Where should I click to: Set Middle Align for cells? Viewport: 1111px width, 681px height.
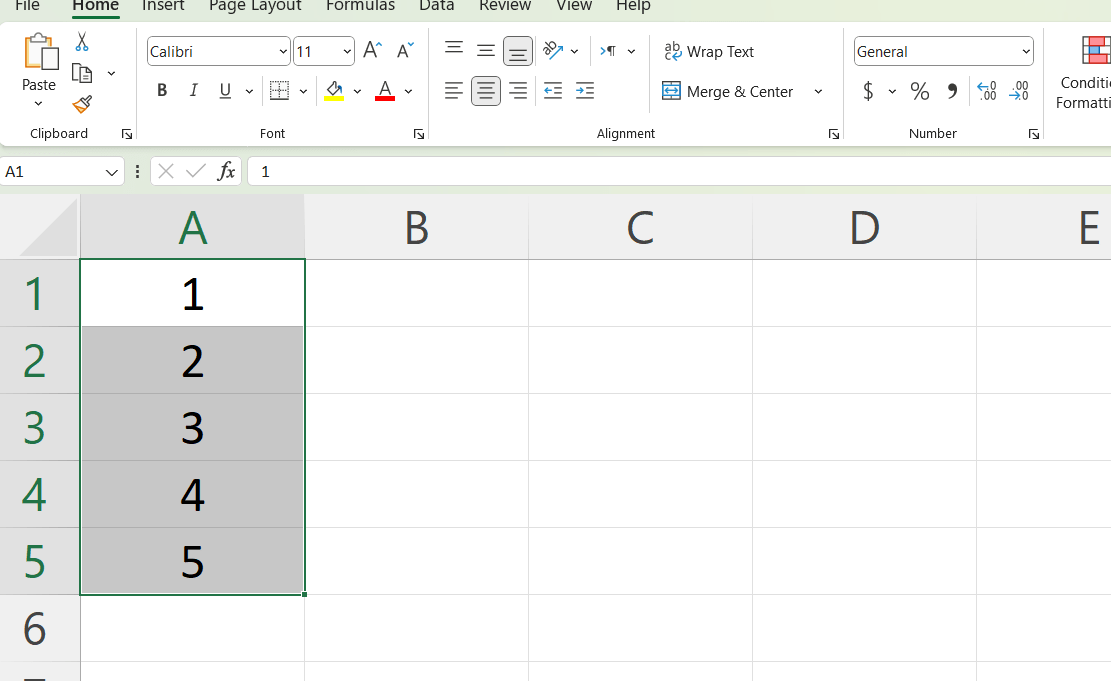(485, 50)
